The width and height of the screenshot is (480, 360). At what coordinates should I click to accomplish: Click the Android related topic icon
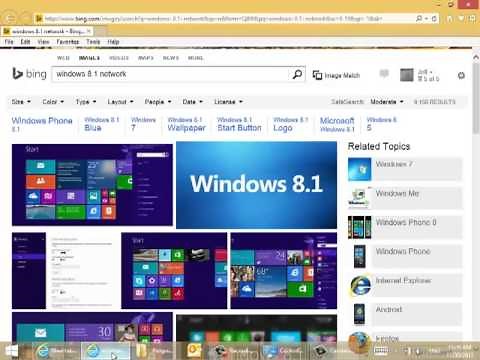click(x=360, y=314)
